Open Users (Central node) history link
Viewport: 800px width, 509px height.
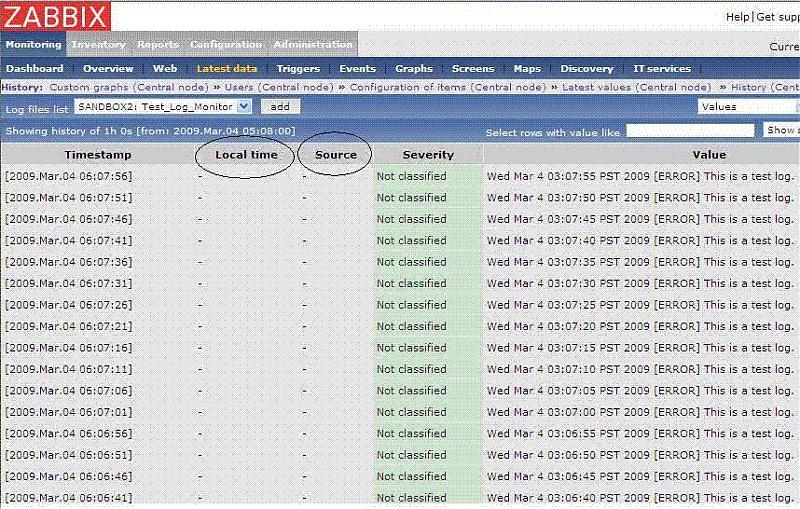click(279, 87)
